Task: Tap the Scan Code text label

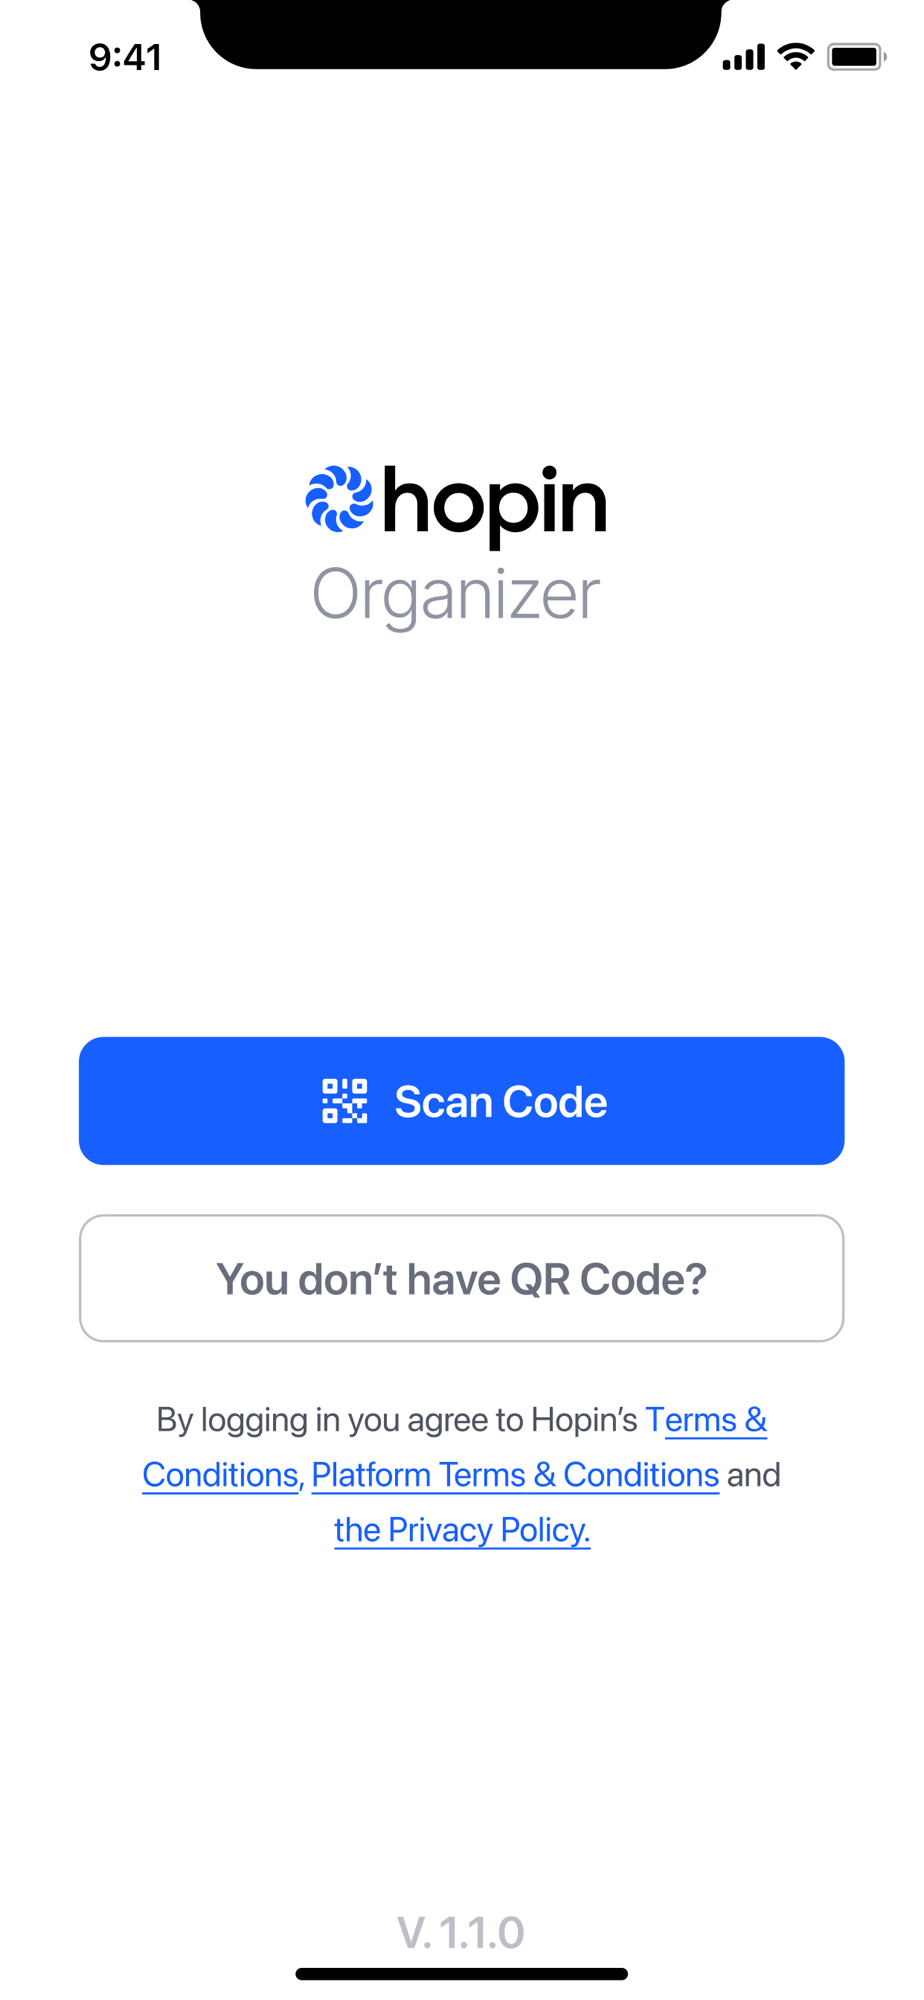Action: pyautogui.click(x=501, y=1101)
